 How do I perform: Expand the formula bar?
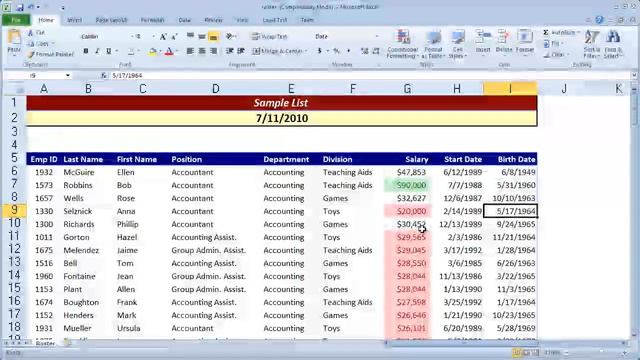[634, 76]
